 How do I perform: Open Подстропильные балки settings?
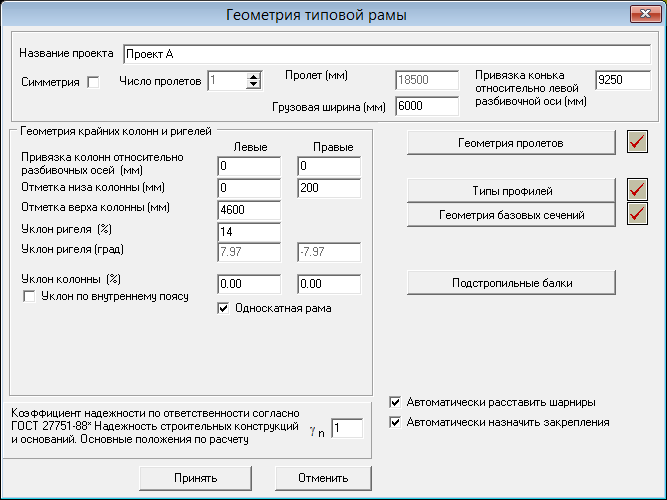(511, 283)
